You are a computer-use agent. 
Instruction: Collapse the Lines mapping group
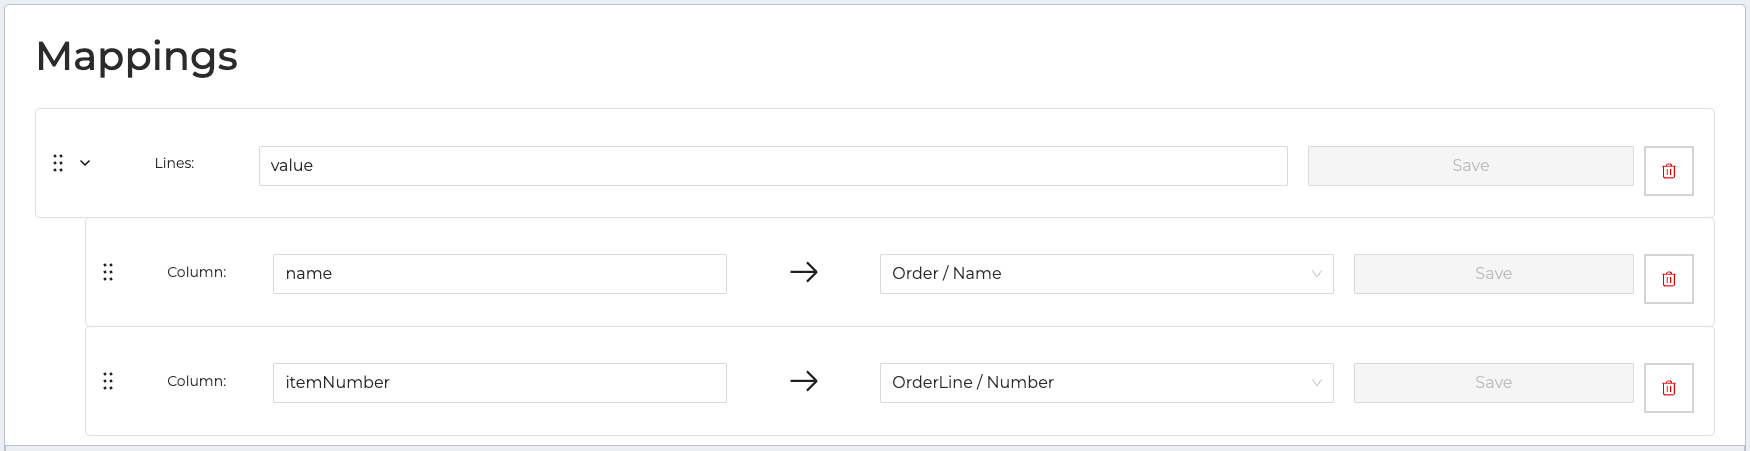[85, 163]
